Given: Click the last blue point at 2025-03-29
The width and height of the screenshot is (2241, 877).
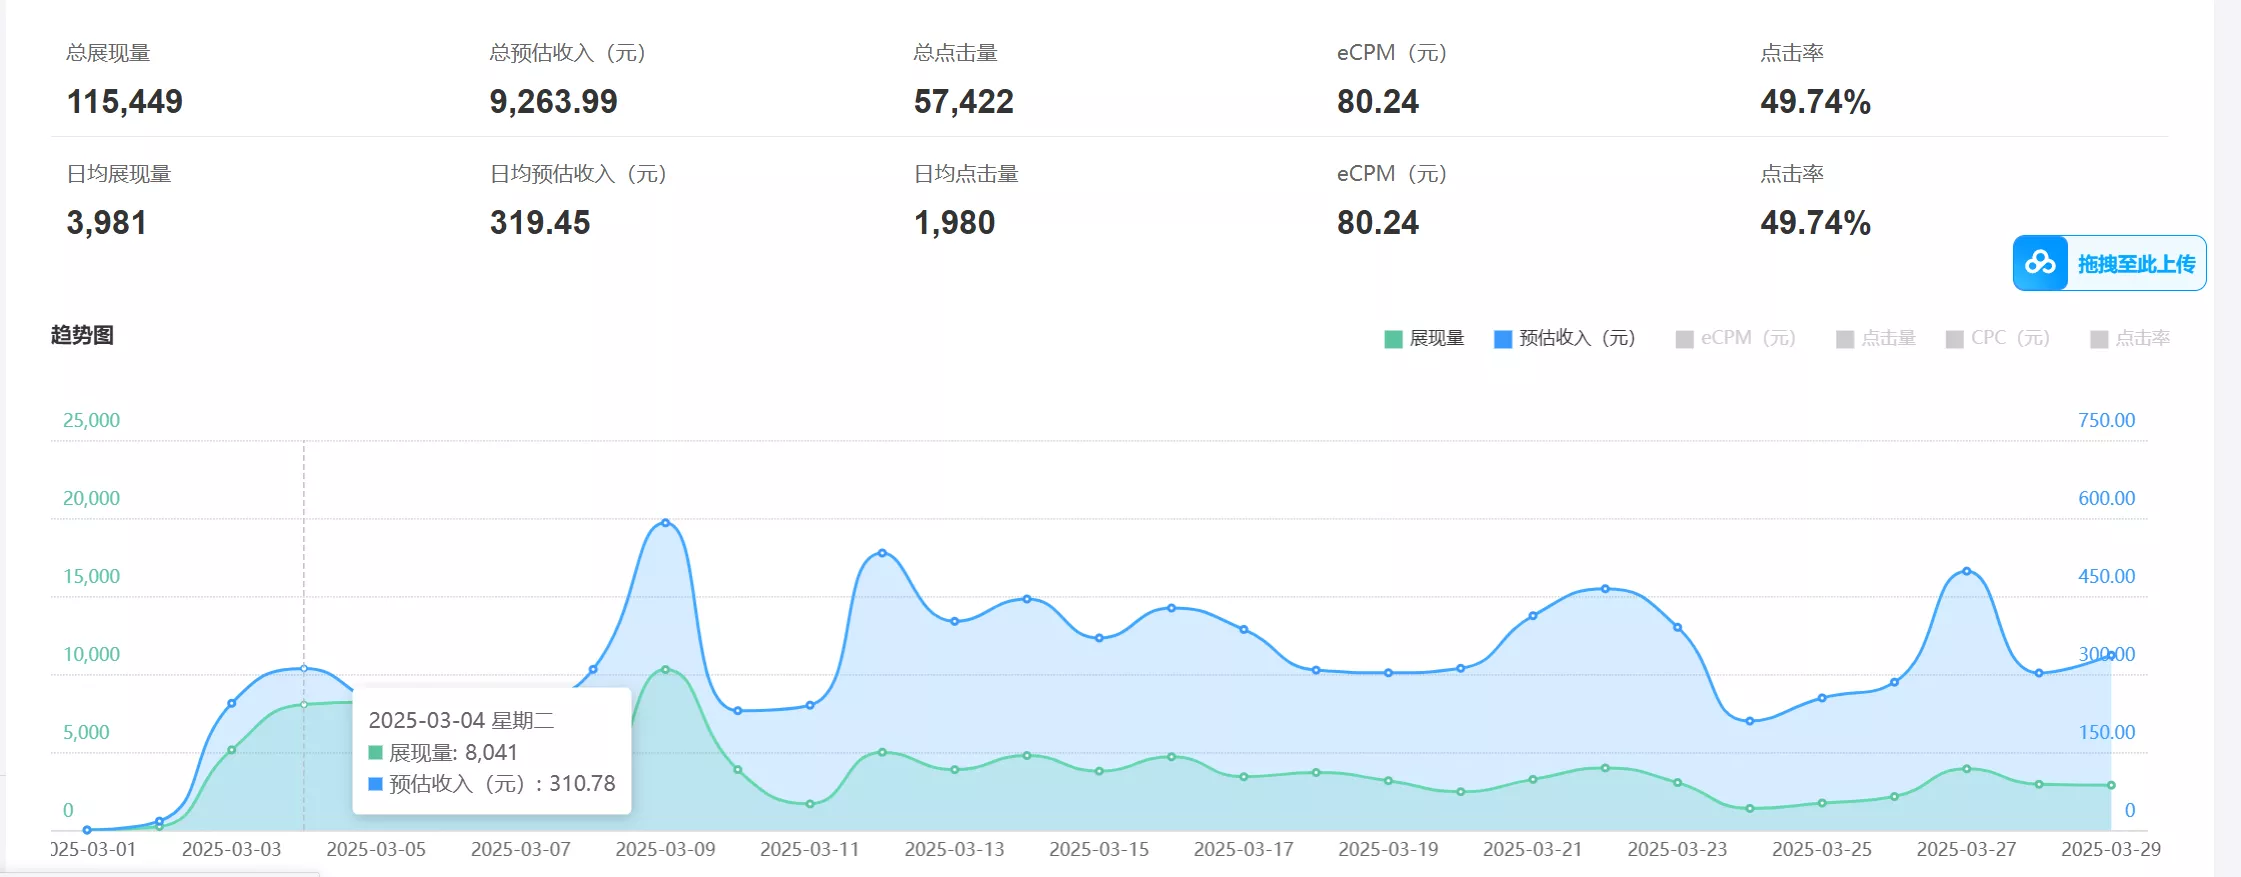Looking at the screenshot, I should coord(2111,655).
